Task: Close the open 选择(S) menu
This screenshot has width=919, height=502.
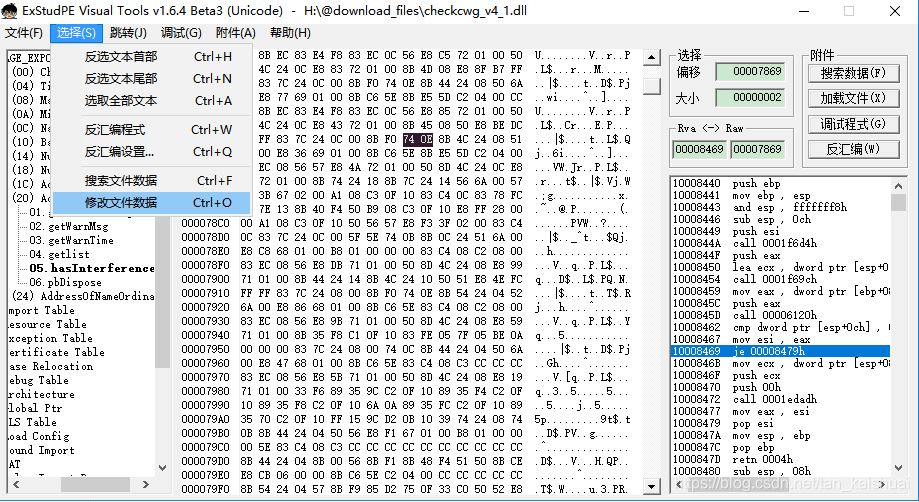Action: pos(76,33)
